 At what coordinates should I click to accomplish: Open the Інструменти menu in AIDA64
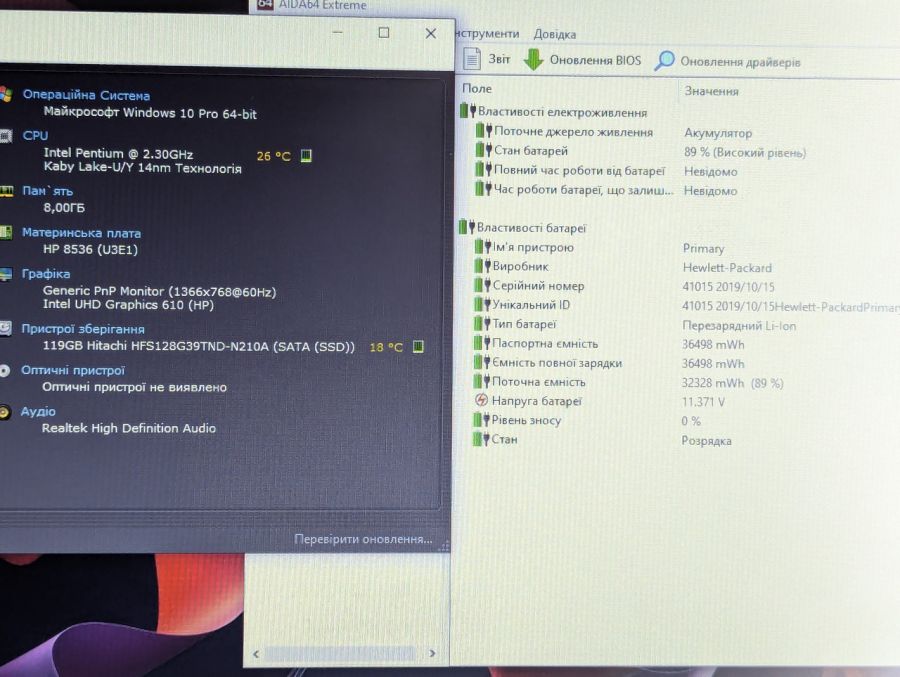[x=487, y=34]
